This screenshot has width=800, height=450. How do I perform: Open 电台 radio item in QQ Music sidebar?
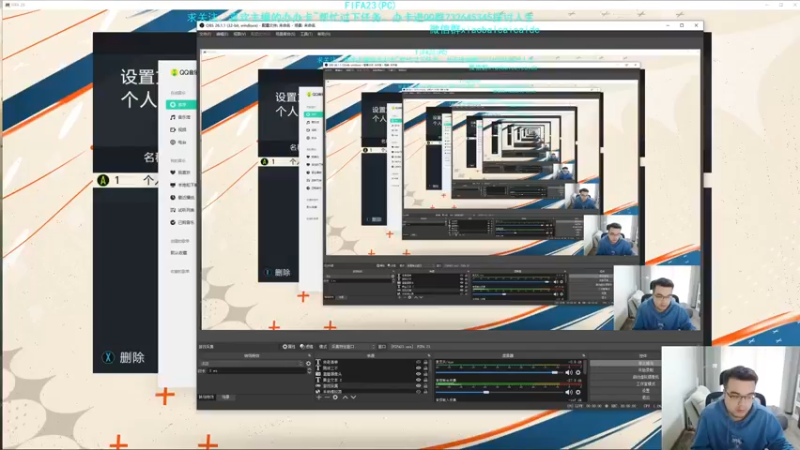[179, 142]
